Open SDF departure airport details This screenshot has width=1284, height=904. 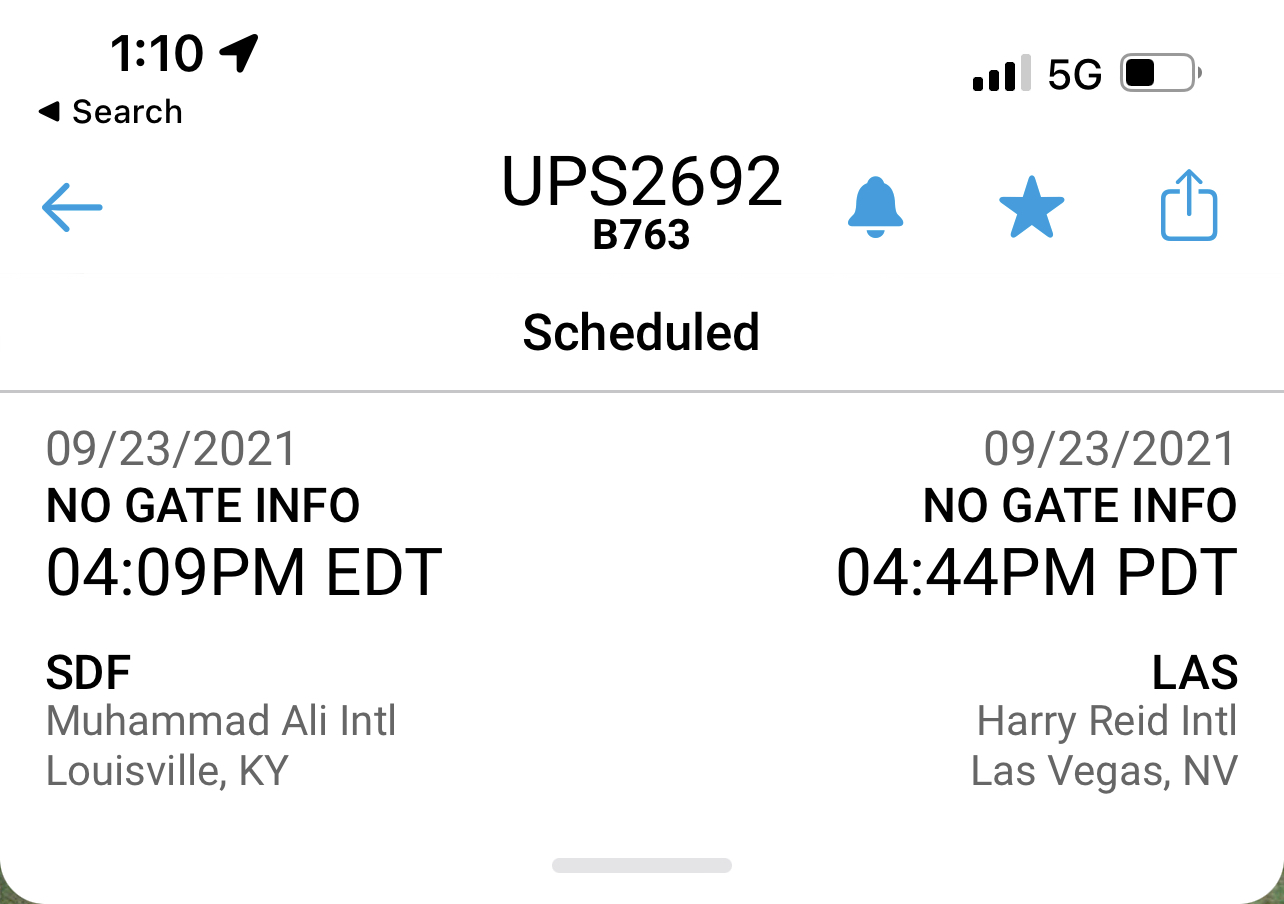coord(89,673)
